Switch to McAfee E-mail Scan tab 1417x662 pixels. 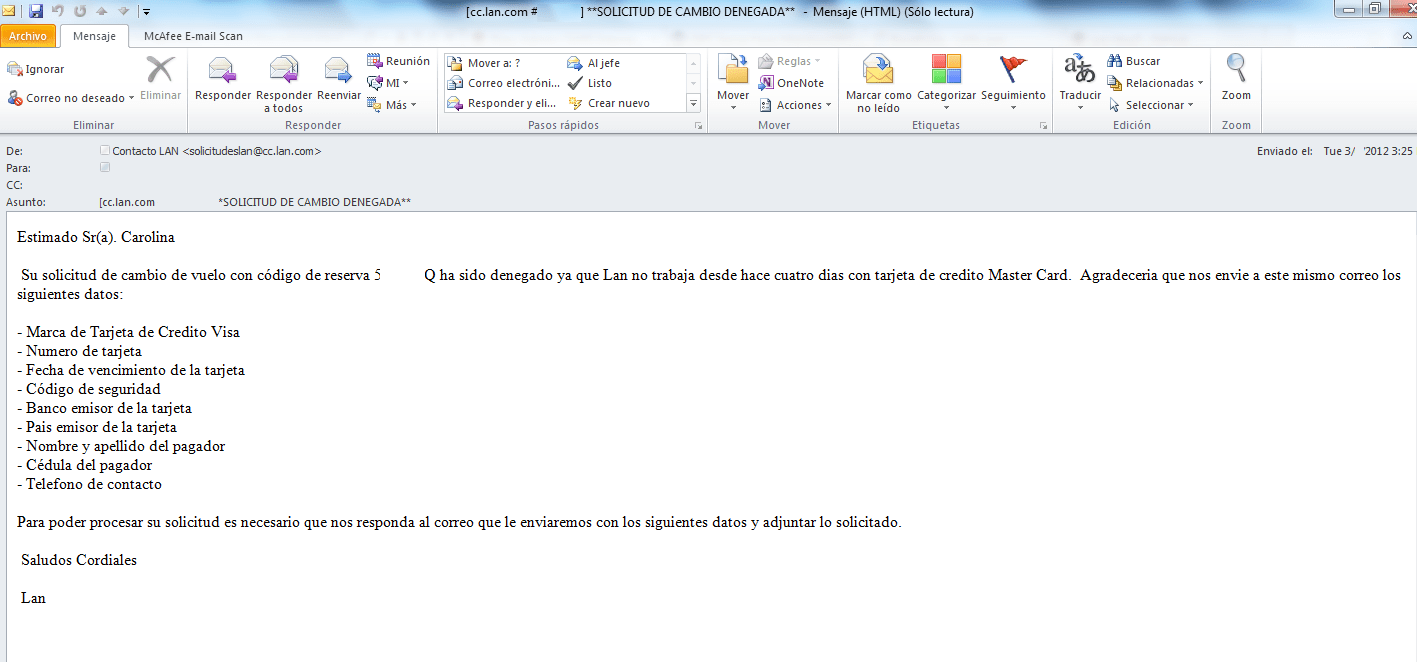pyautogui.click(x=193, y=36)
